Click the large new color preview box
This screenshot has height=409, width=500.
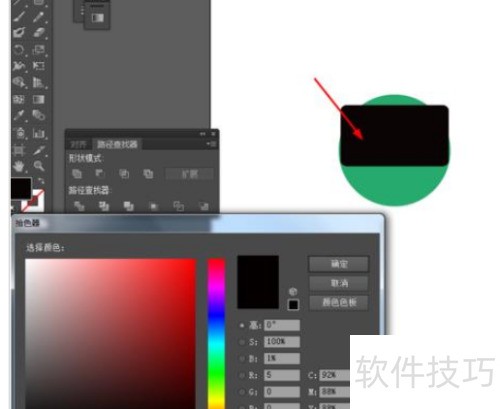click(x=258, y=282)
